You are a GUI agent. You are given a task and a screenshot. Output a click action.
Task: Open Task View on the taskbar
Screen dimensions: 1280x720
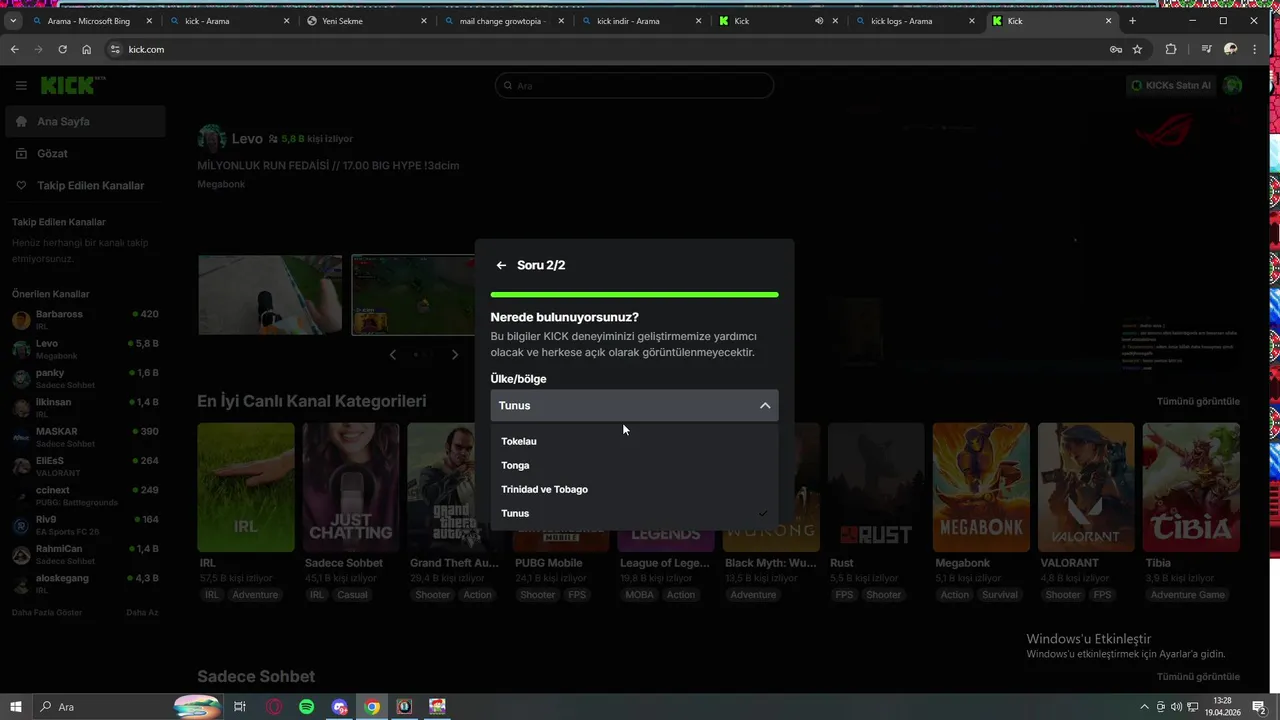240,707
